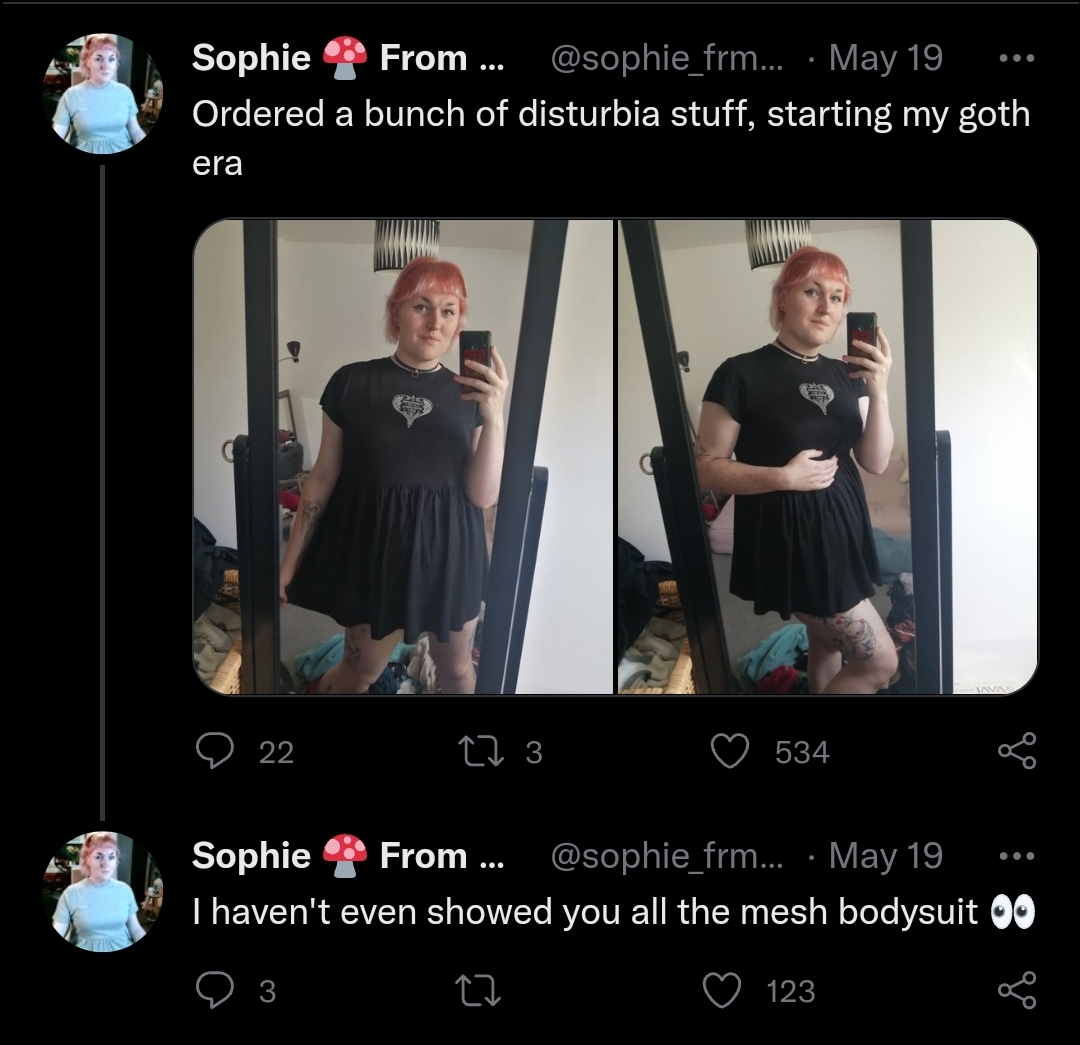This screenshot has height=1045, width=1080.
Task: Like the tweet with 534 likes
Action: pyautogui.click(x=729, y=751)
